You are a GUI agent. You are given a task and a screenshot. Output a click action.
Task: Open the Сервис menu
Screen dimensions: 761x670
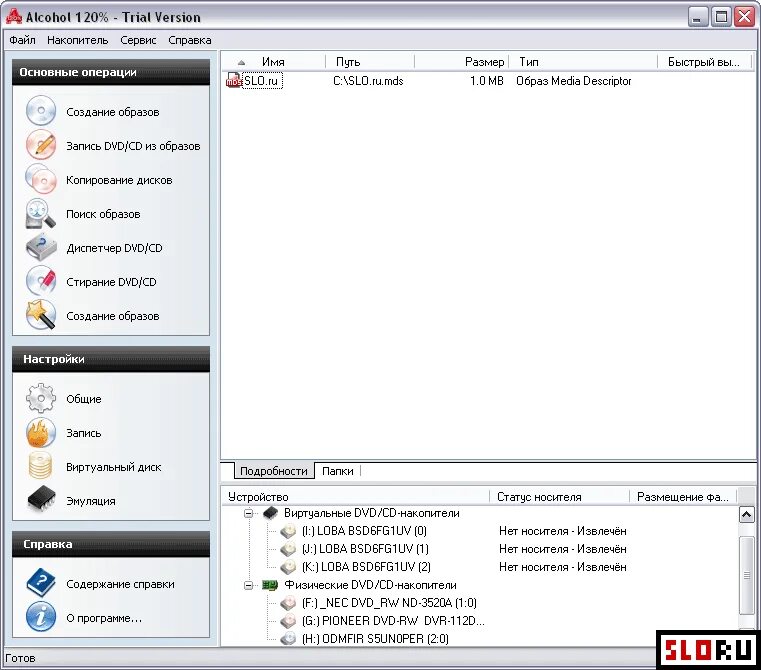pyautogui.click(x=138, y=40)
